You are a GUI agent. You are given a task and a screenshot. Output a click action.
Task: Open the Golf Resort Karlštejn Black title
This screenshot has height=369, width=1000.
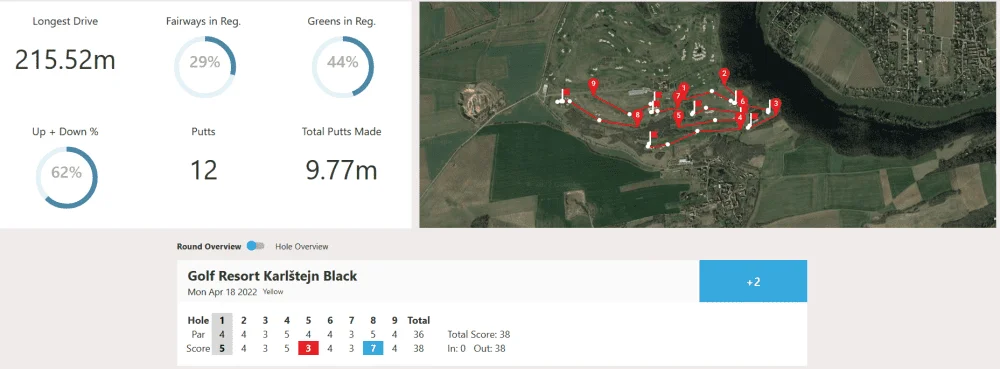[x=272, y=276]
